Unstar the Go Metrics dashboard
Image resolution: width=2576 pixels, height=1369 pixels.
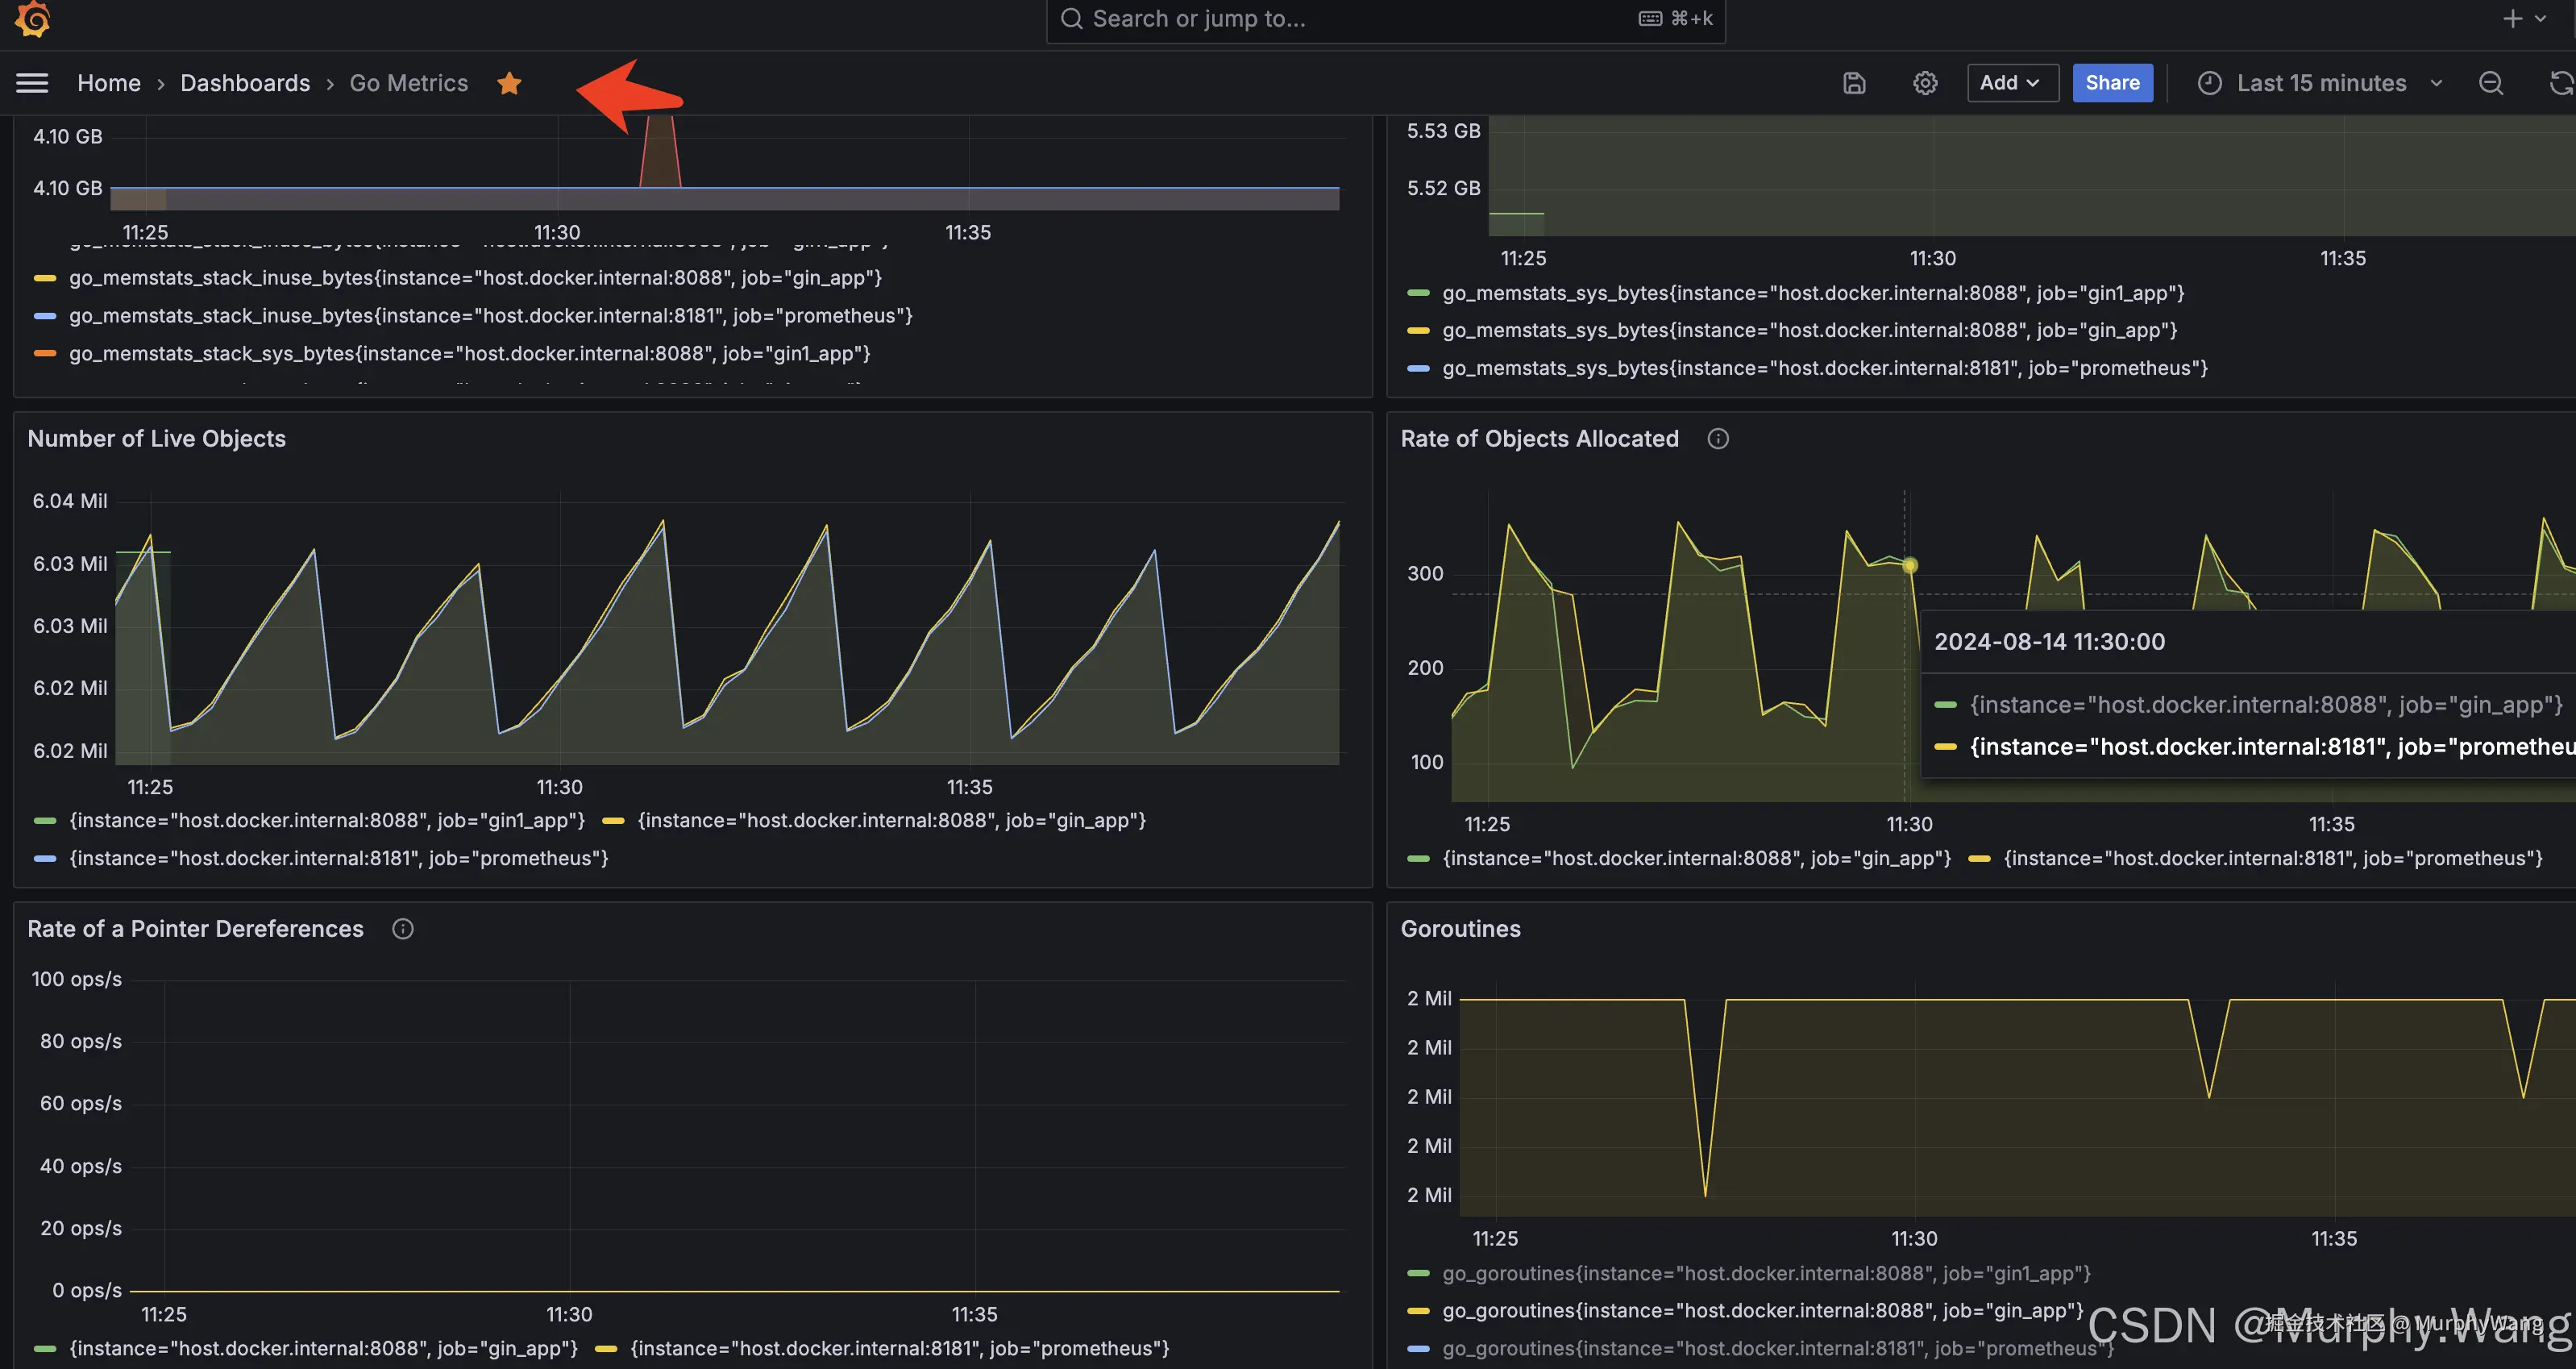pos(509,83)
